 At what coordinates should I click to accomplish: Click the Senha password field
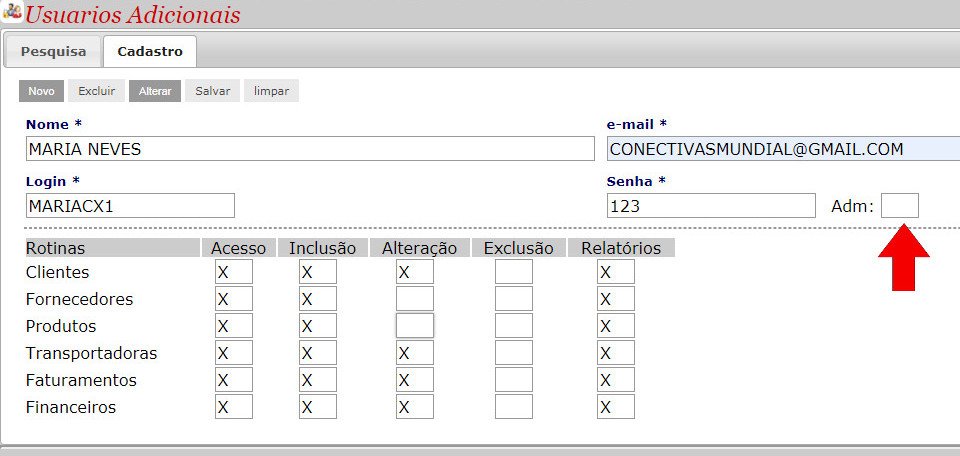pyautogui.click(x=711, y=206)
